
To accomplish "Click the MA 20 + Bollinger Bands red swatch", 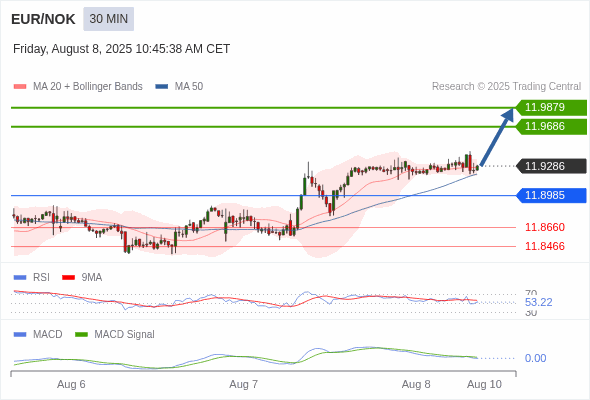I will coord(20,87).
